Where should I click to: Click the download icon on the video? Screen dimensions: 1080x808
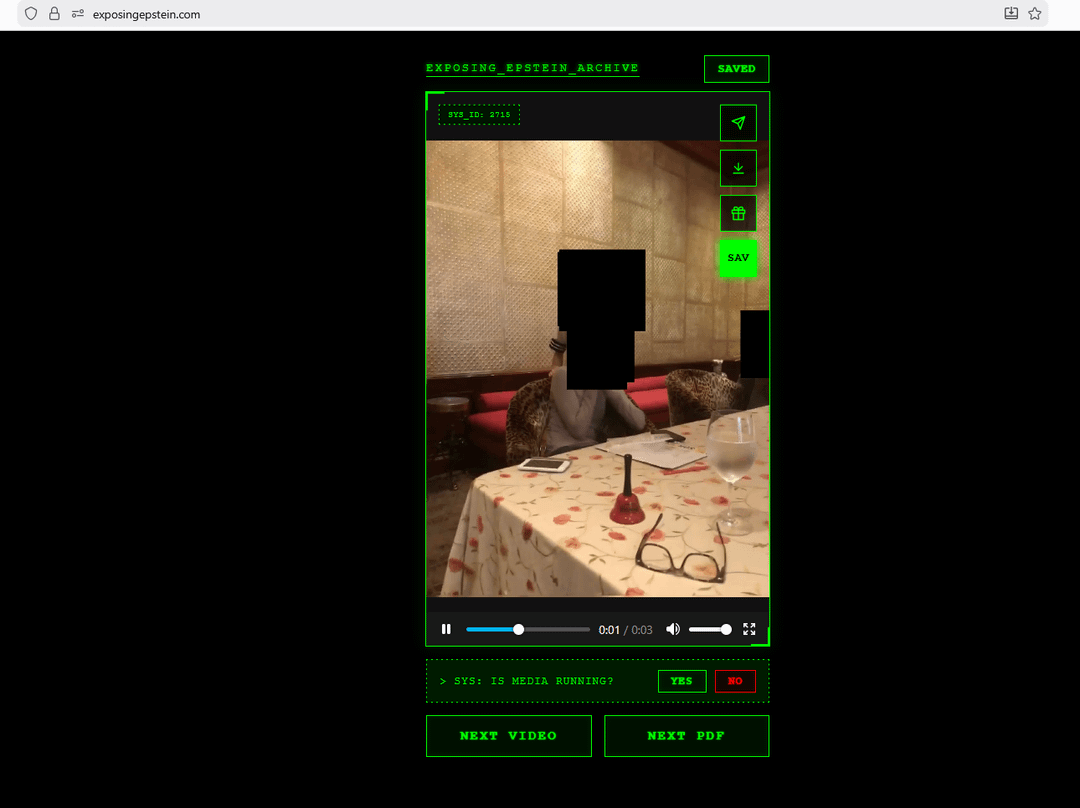(738, 168)
